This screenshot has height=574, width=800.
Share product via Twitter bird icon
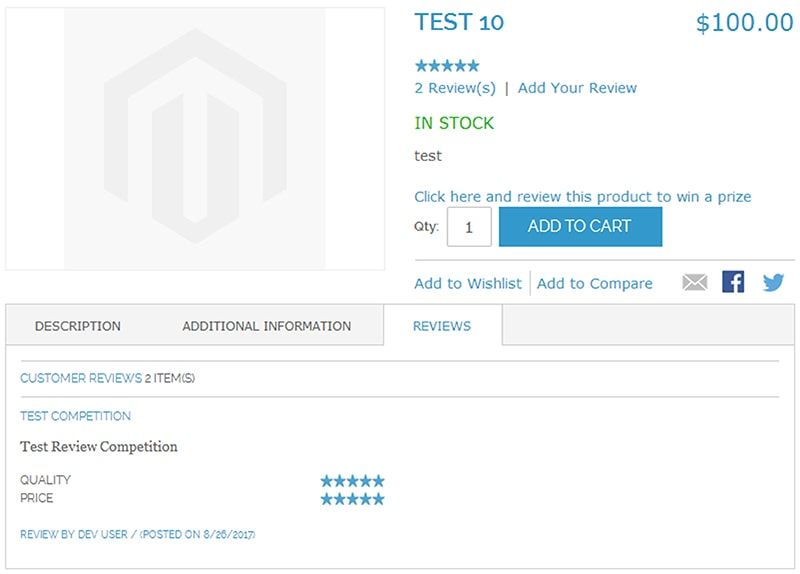[773, 283]
